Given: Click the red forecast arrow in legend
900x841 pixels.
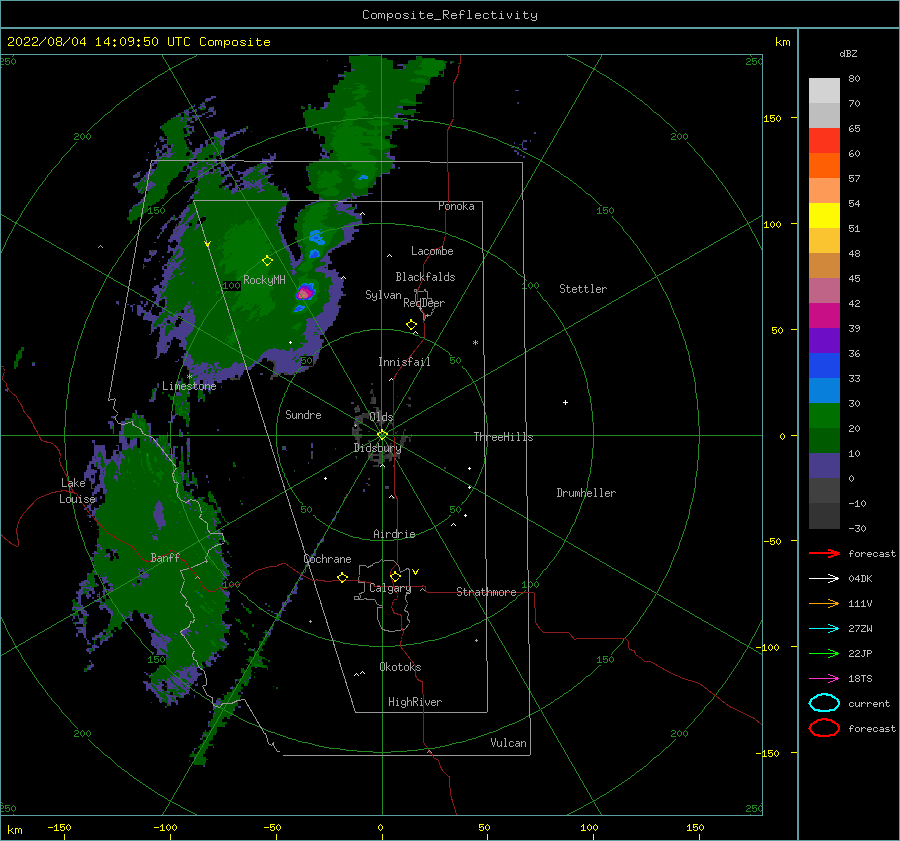Looking at the screenshot, I should (824, 553).
